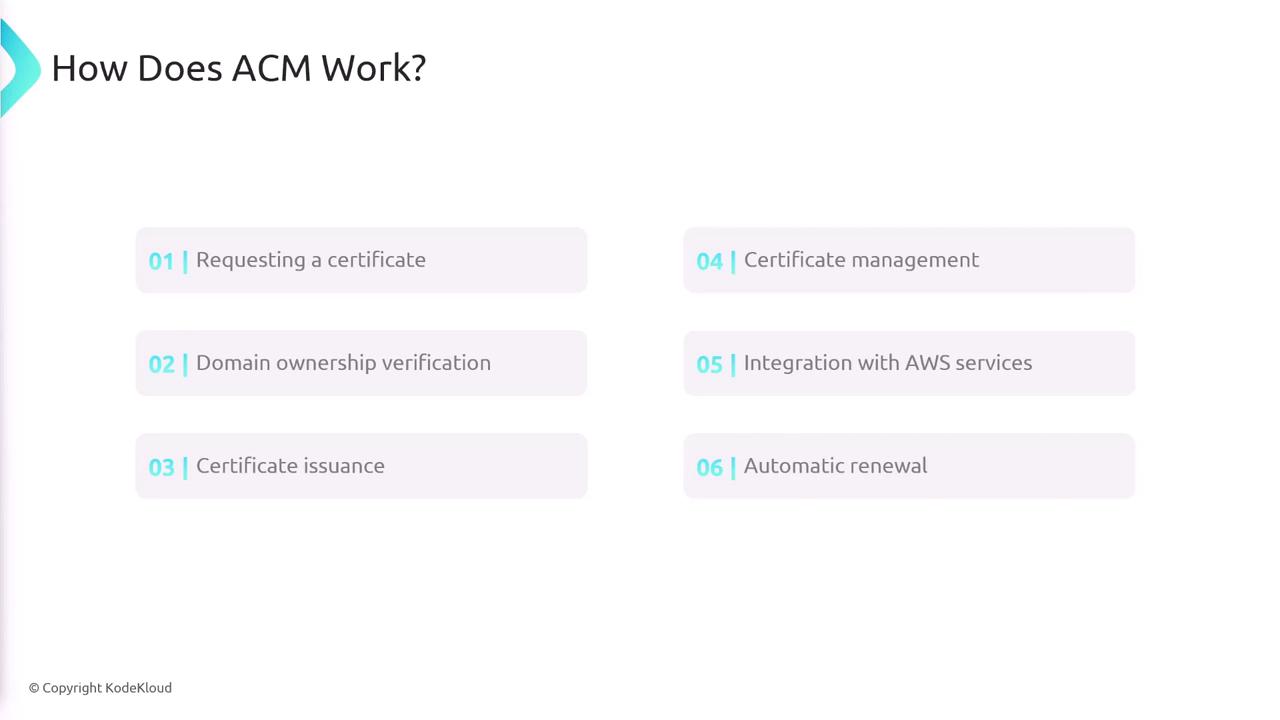Click the teal divider bar after 04
The width and height of the screenshot is (1280, 720).
[733, 261]
